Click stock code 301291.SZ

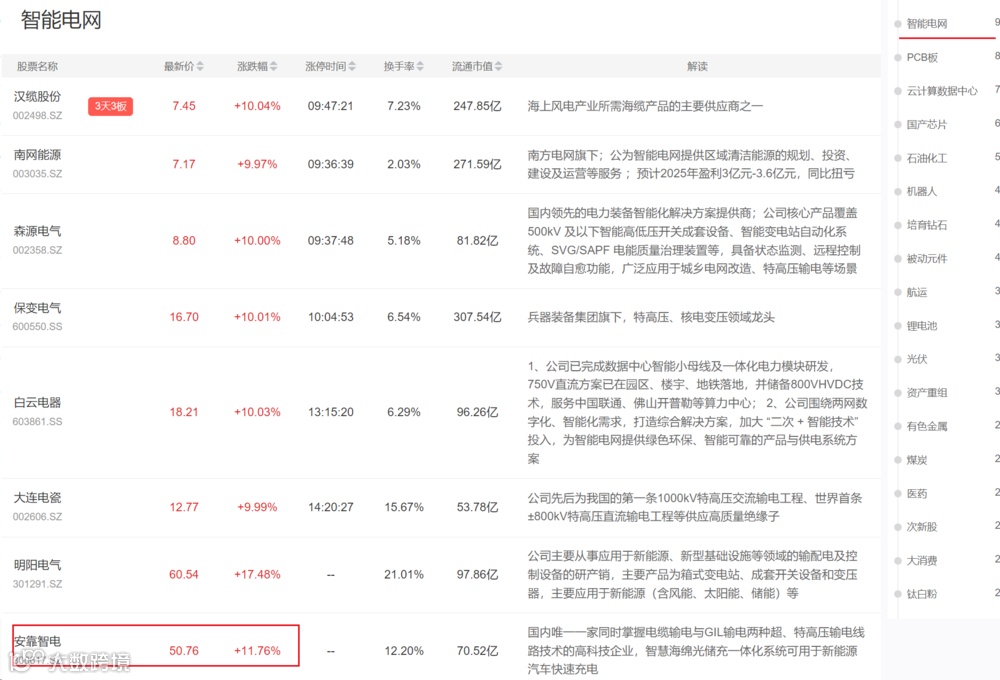click(38, 584)
